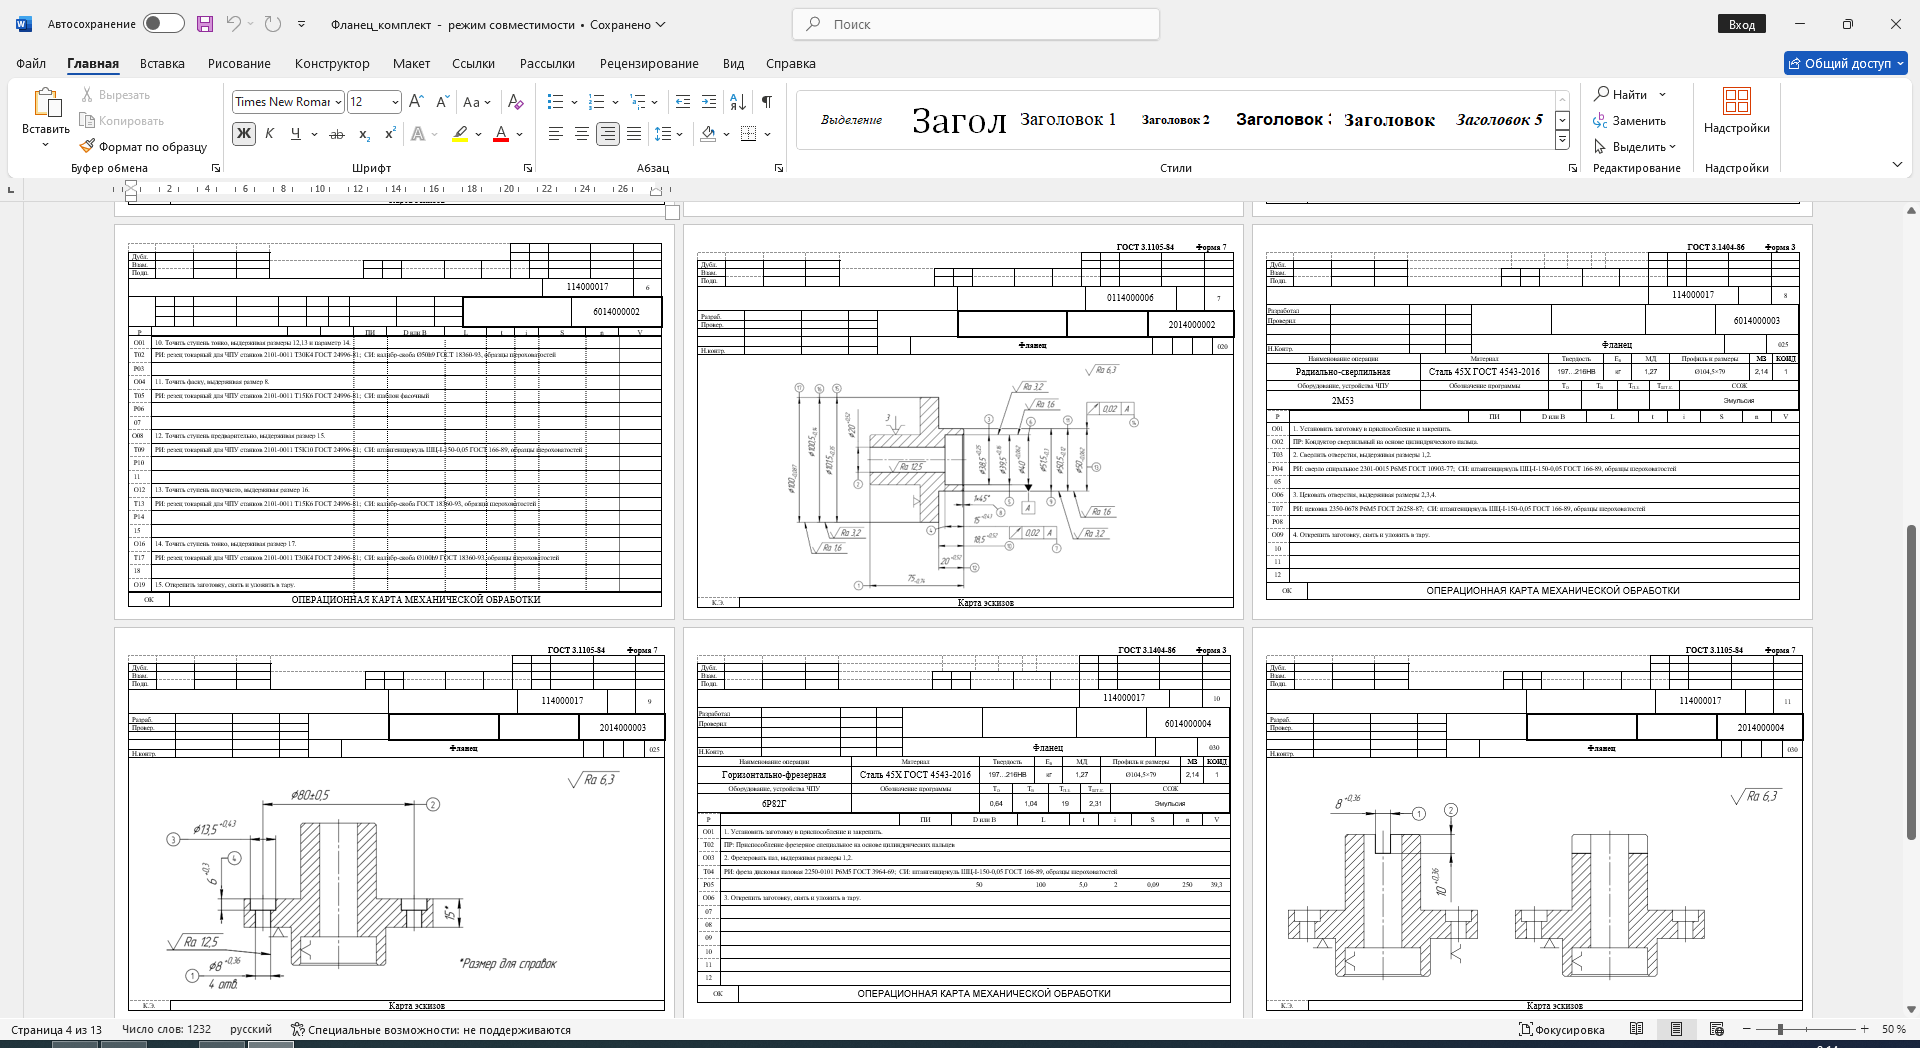Sort the selection alphabetically

point(738,101)
